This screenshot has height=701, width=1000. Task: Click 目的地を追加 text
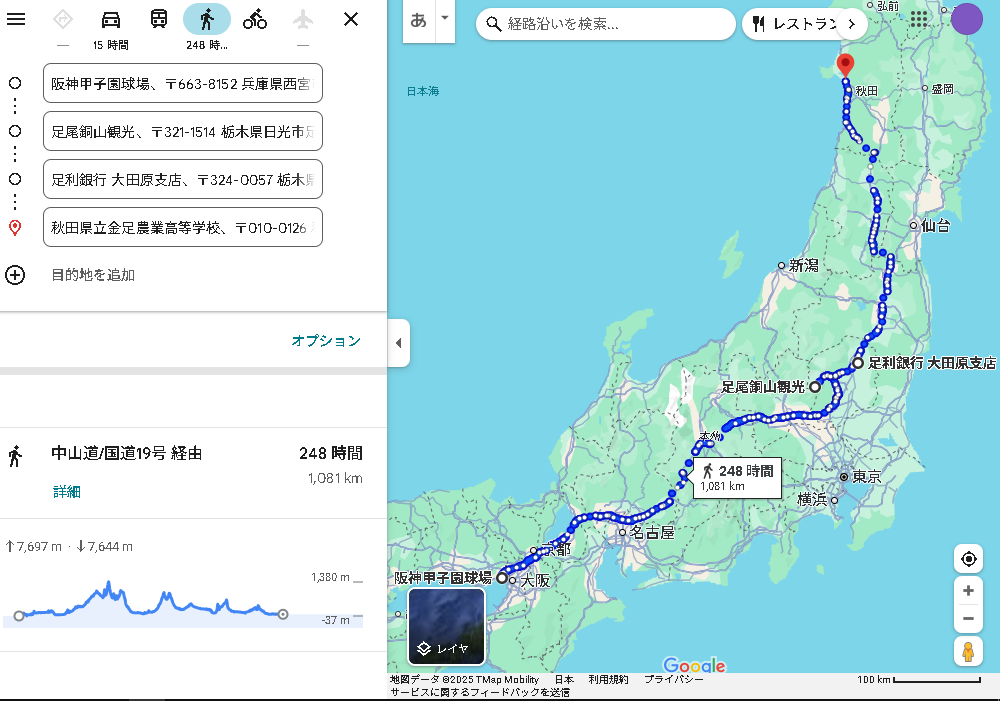(x=93, y=275)
